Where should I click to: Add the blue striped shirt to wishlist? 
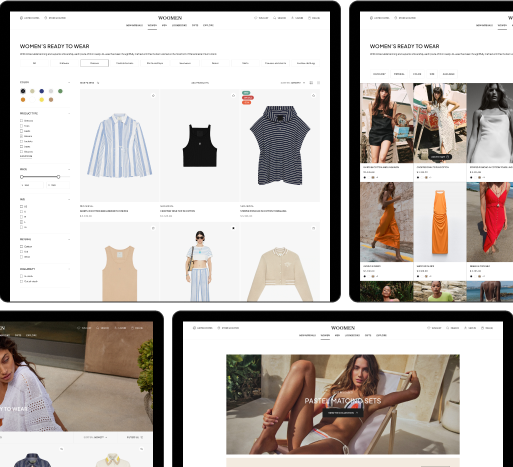tap(153, 96)
